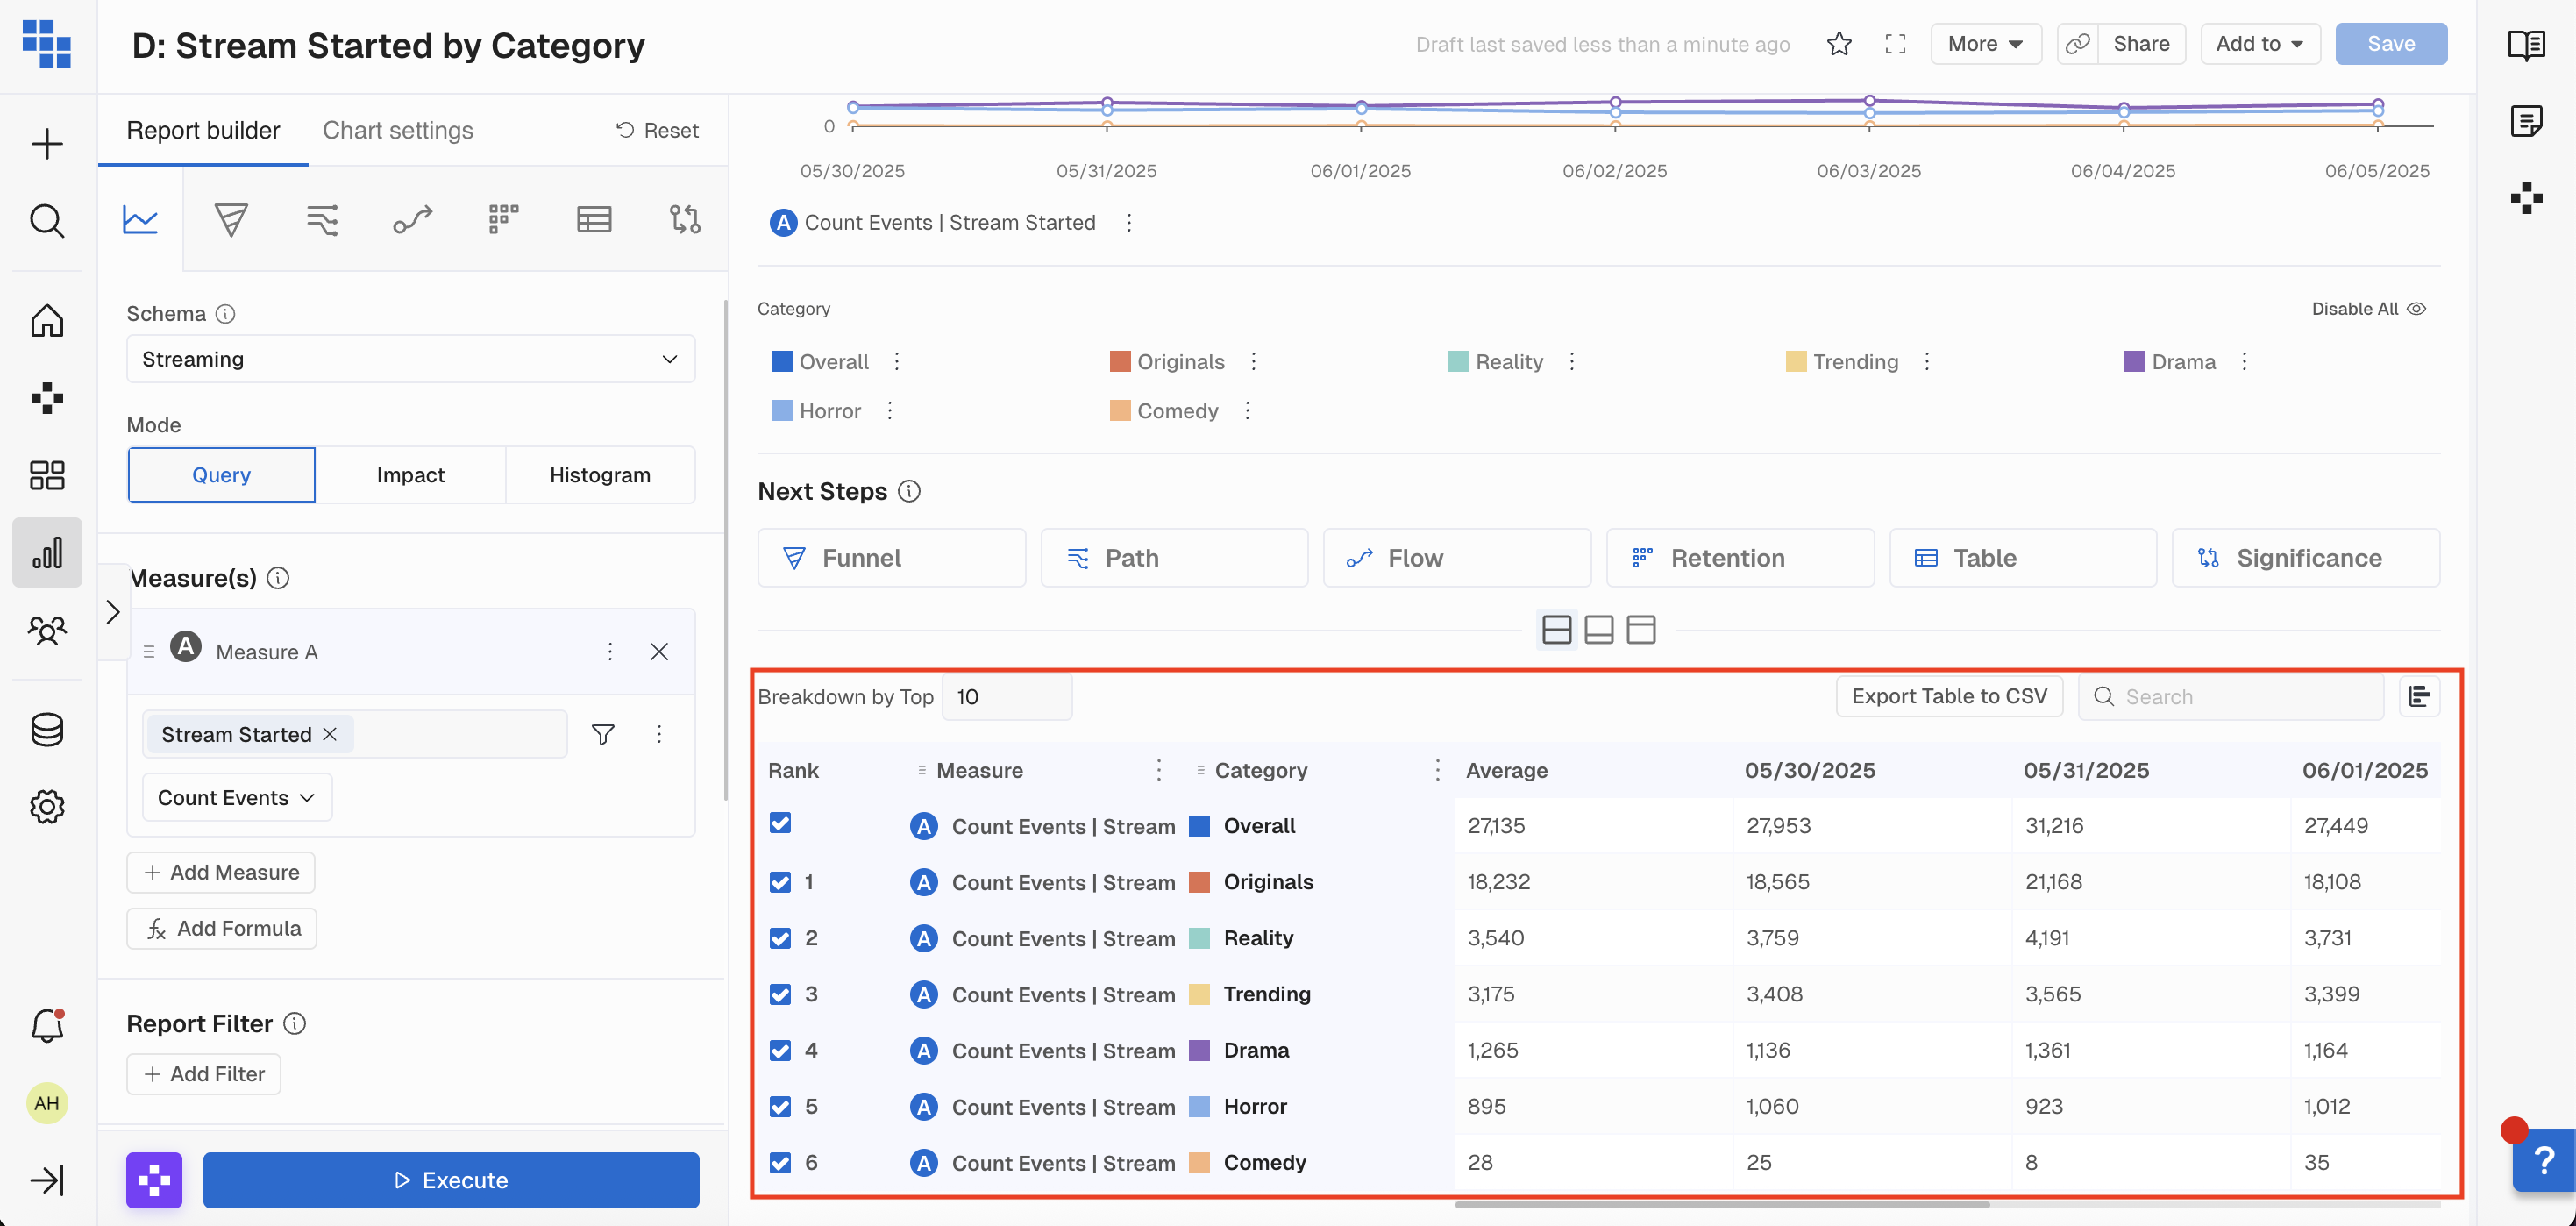The width and height of the screenshot is (2576, 1226).
Task: Uncheck the Originals row checkbox
Action: (x=780, y=882)
